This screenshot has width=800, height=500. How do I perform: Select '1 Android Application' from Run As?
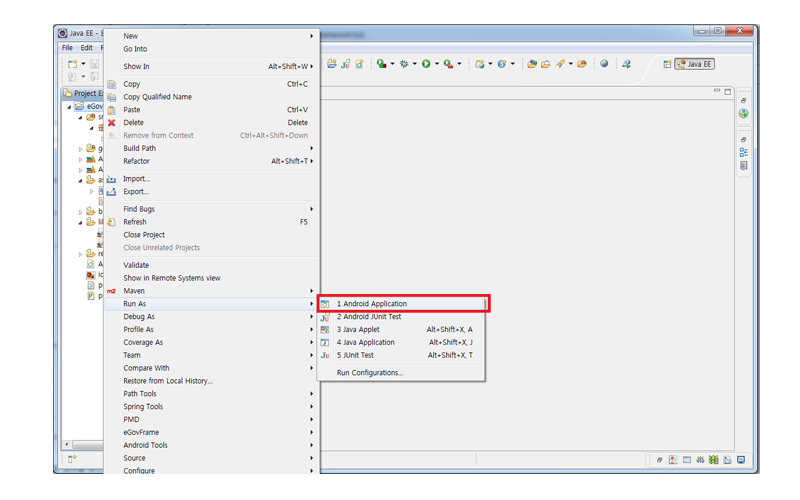click(372, 304)
